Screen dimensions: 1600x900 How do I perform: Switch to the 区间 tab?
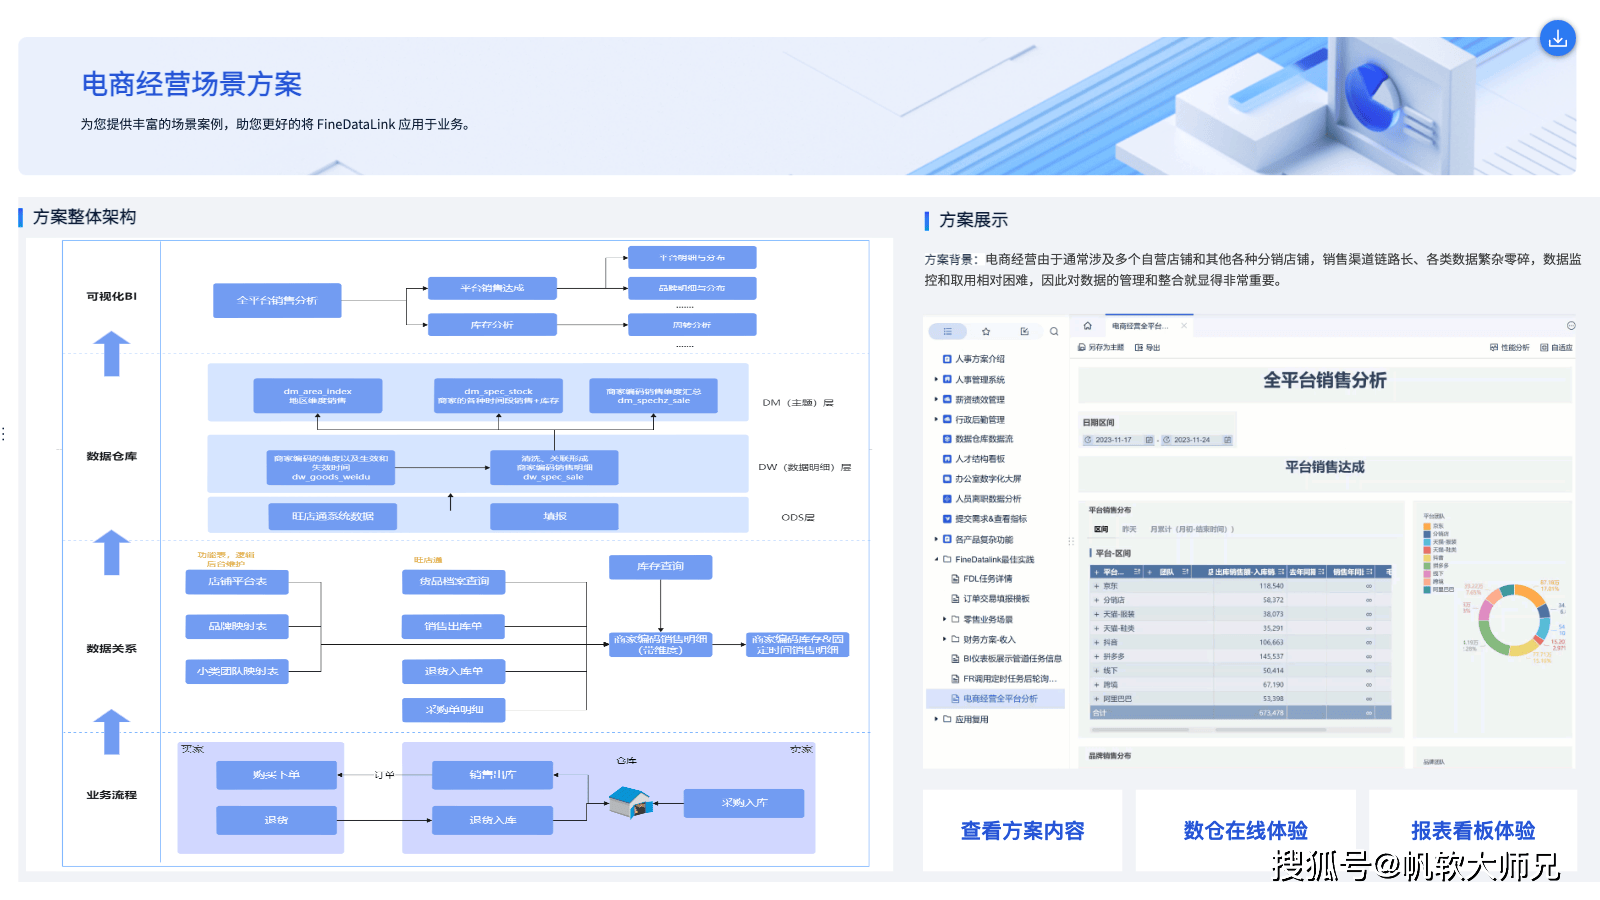tap(1101, 529)
